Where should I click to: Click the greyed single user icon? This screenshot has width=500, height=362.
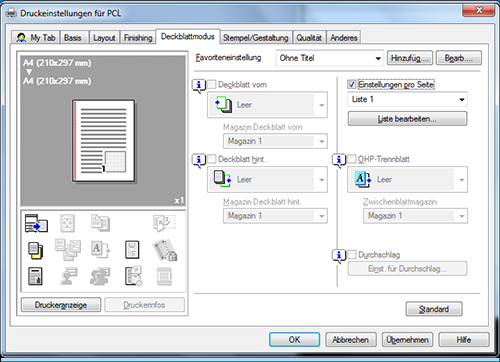(69, 276)
